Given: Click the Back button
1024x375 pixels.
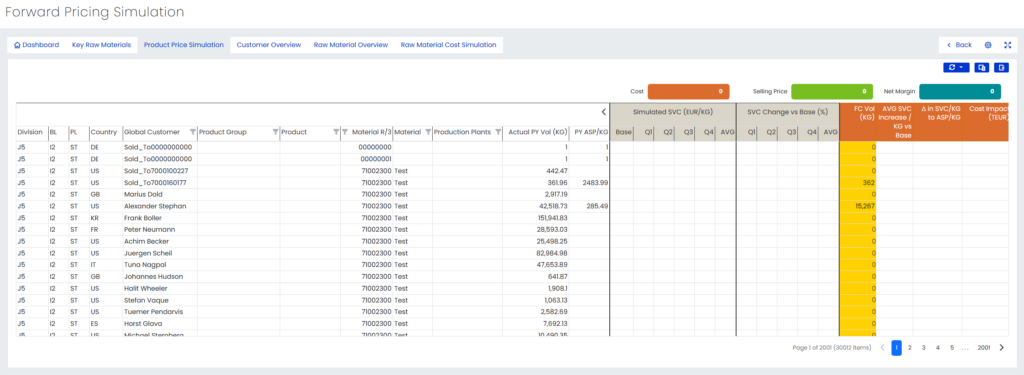Looking at the screenshot, I should (959, 45).
